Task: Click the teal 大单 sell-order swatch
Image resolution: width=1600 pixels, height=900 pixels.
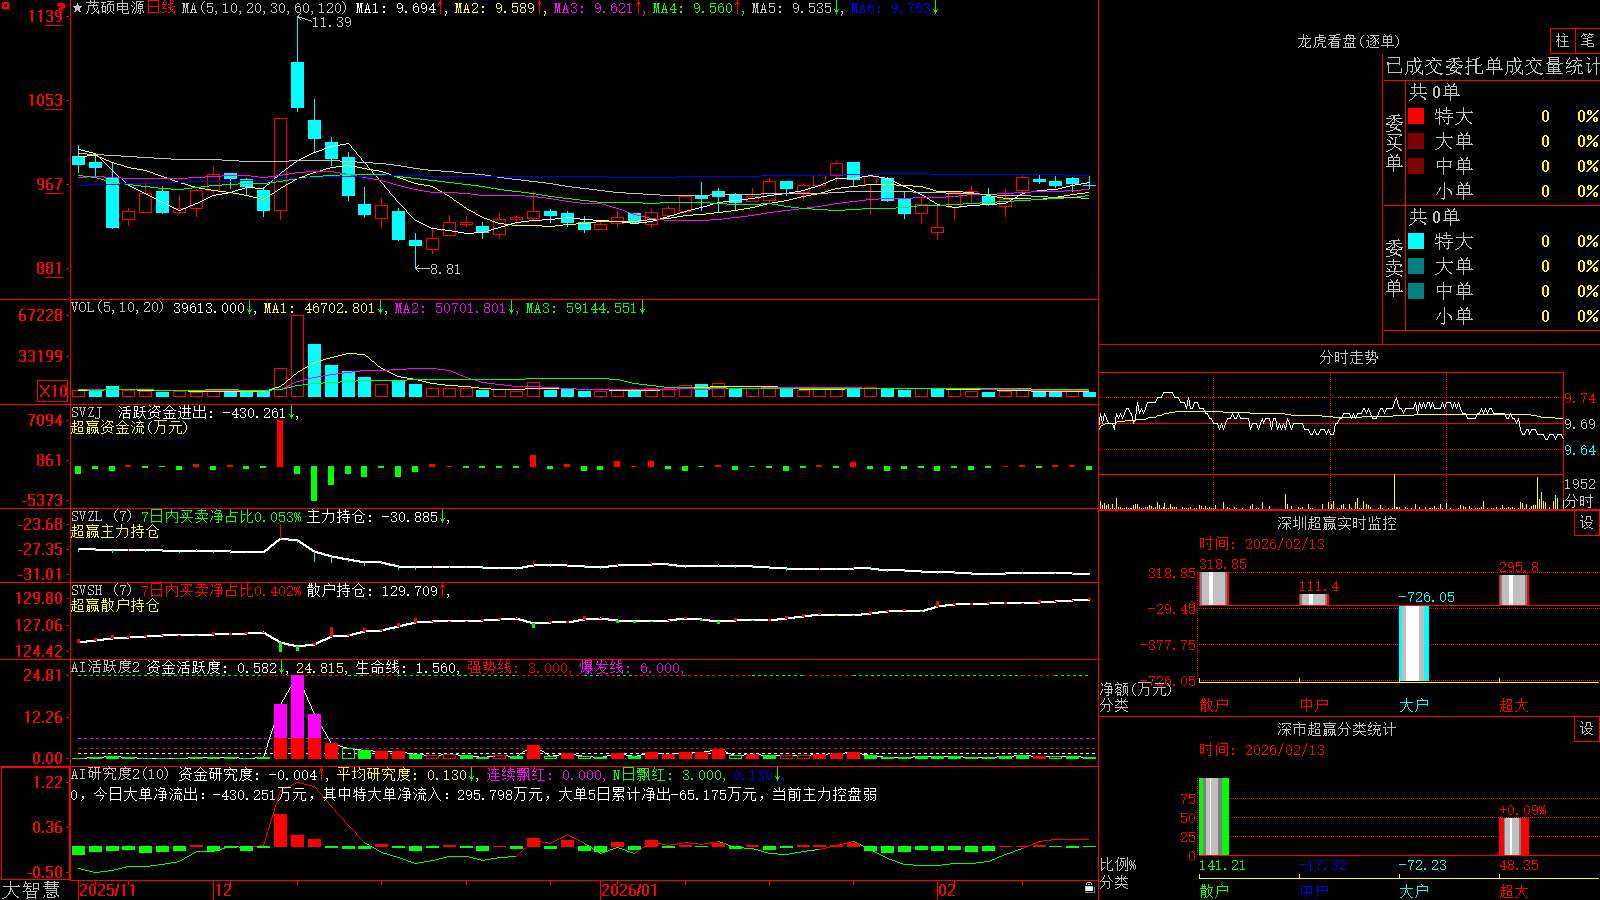Action: click(1416, 266)
